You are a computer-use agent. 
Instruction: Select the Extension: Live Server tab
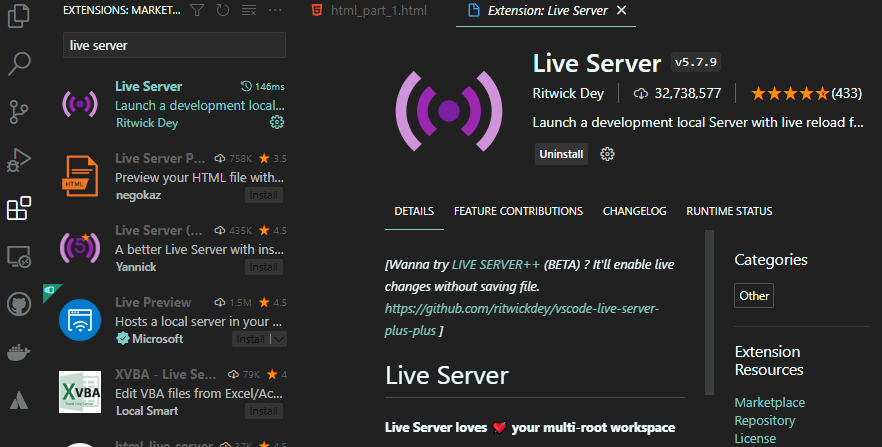pyautogui.click(x=546, y=11)
